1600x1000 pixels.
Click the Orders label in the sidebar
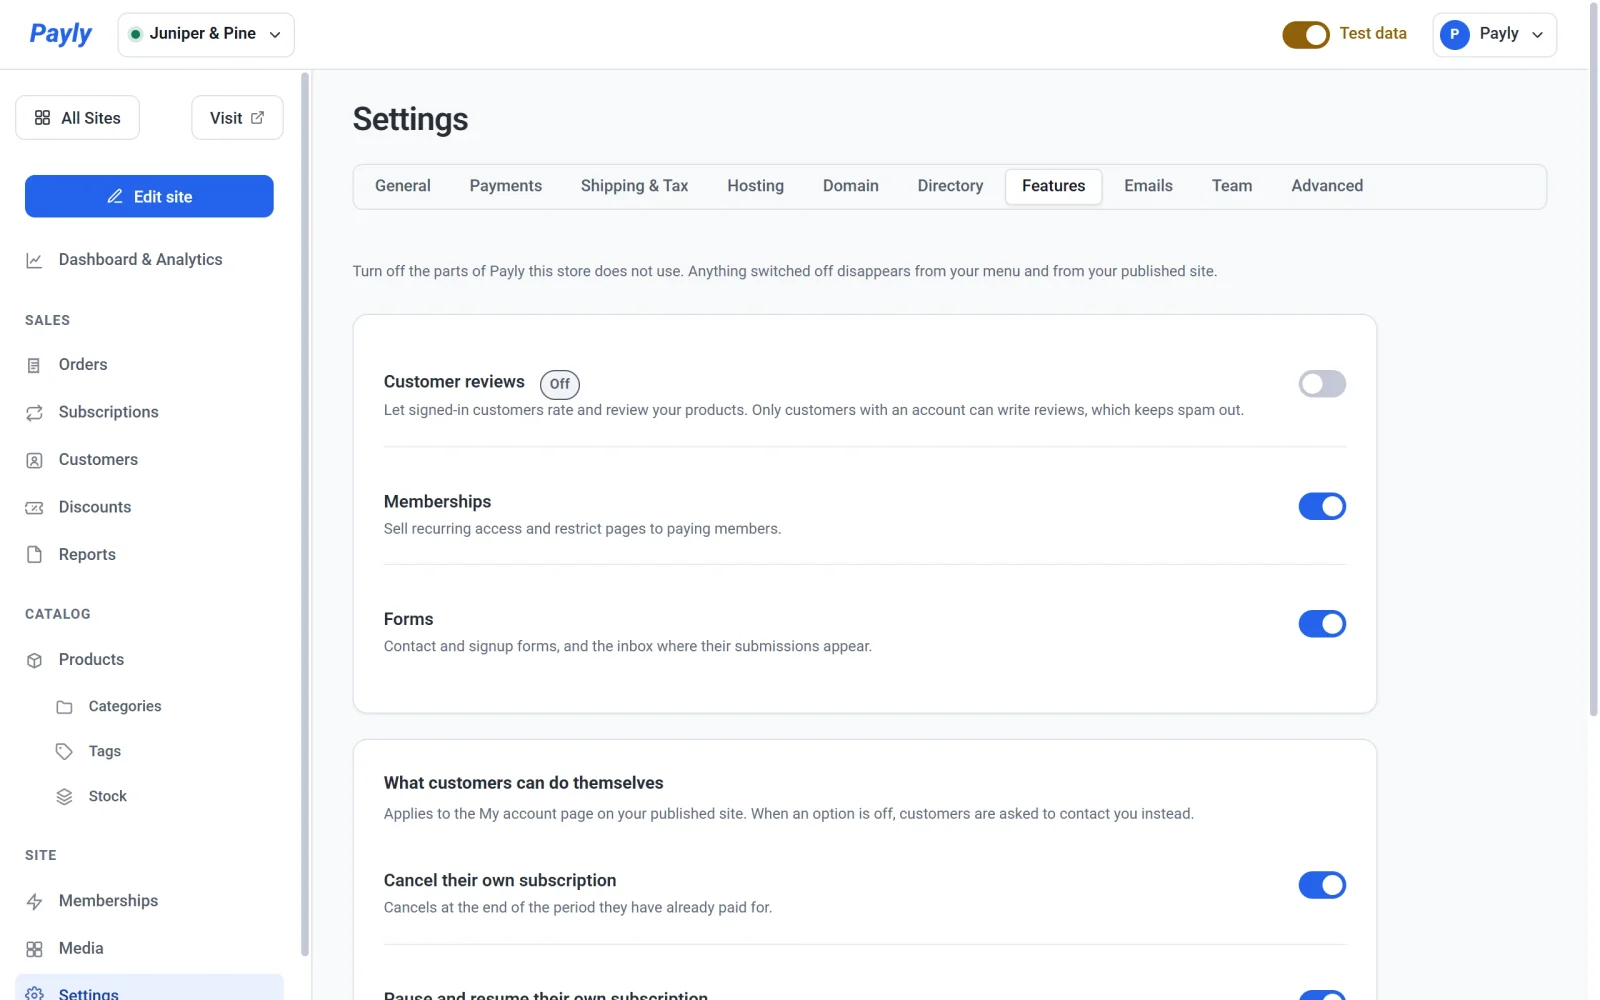(x=83, y=365)
